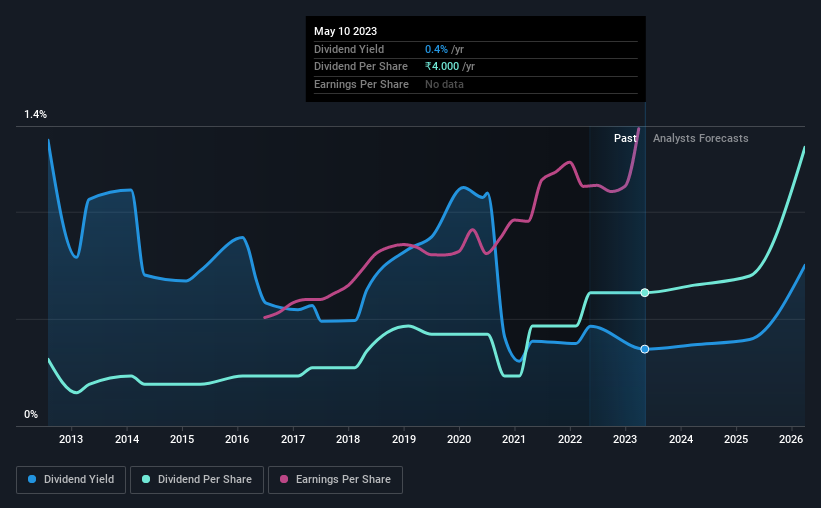The image size is (821, 508).
Task: Click the blue Dividend Yield legend dot
Action: click(x=32, y=479)
